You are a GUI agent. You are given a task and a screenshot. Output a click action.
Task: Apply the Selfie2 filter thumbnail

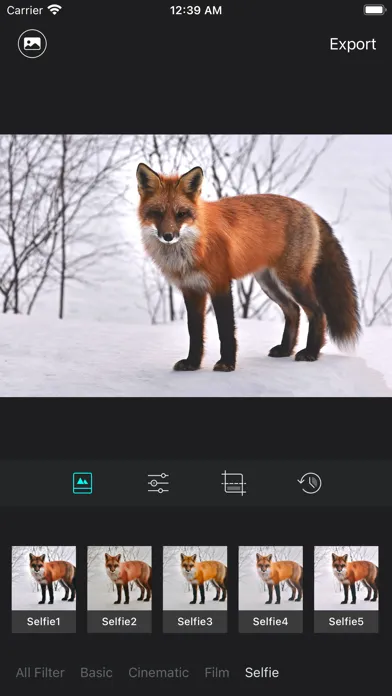point(119,589)
